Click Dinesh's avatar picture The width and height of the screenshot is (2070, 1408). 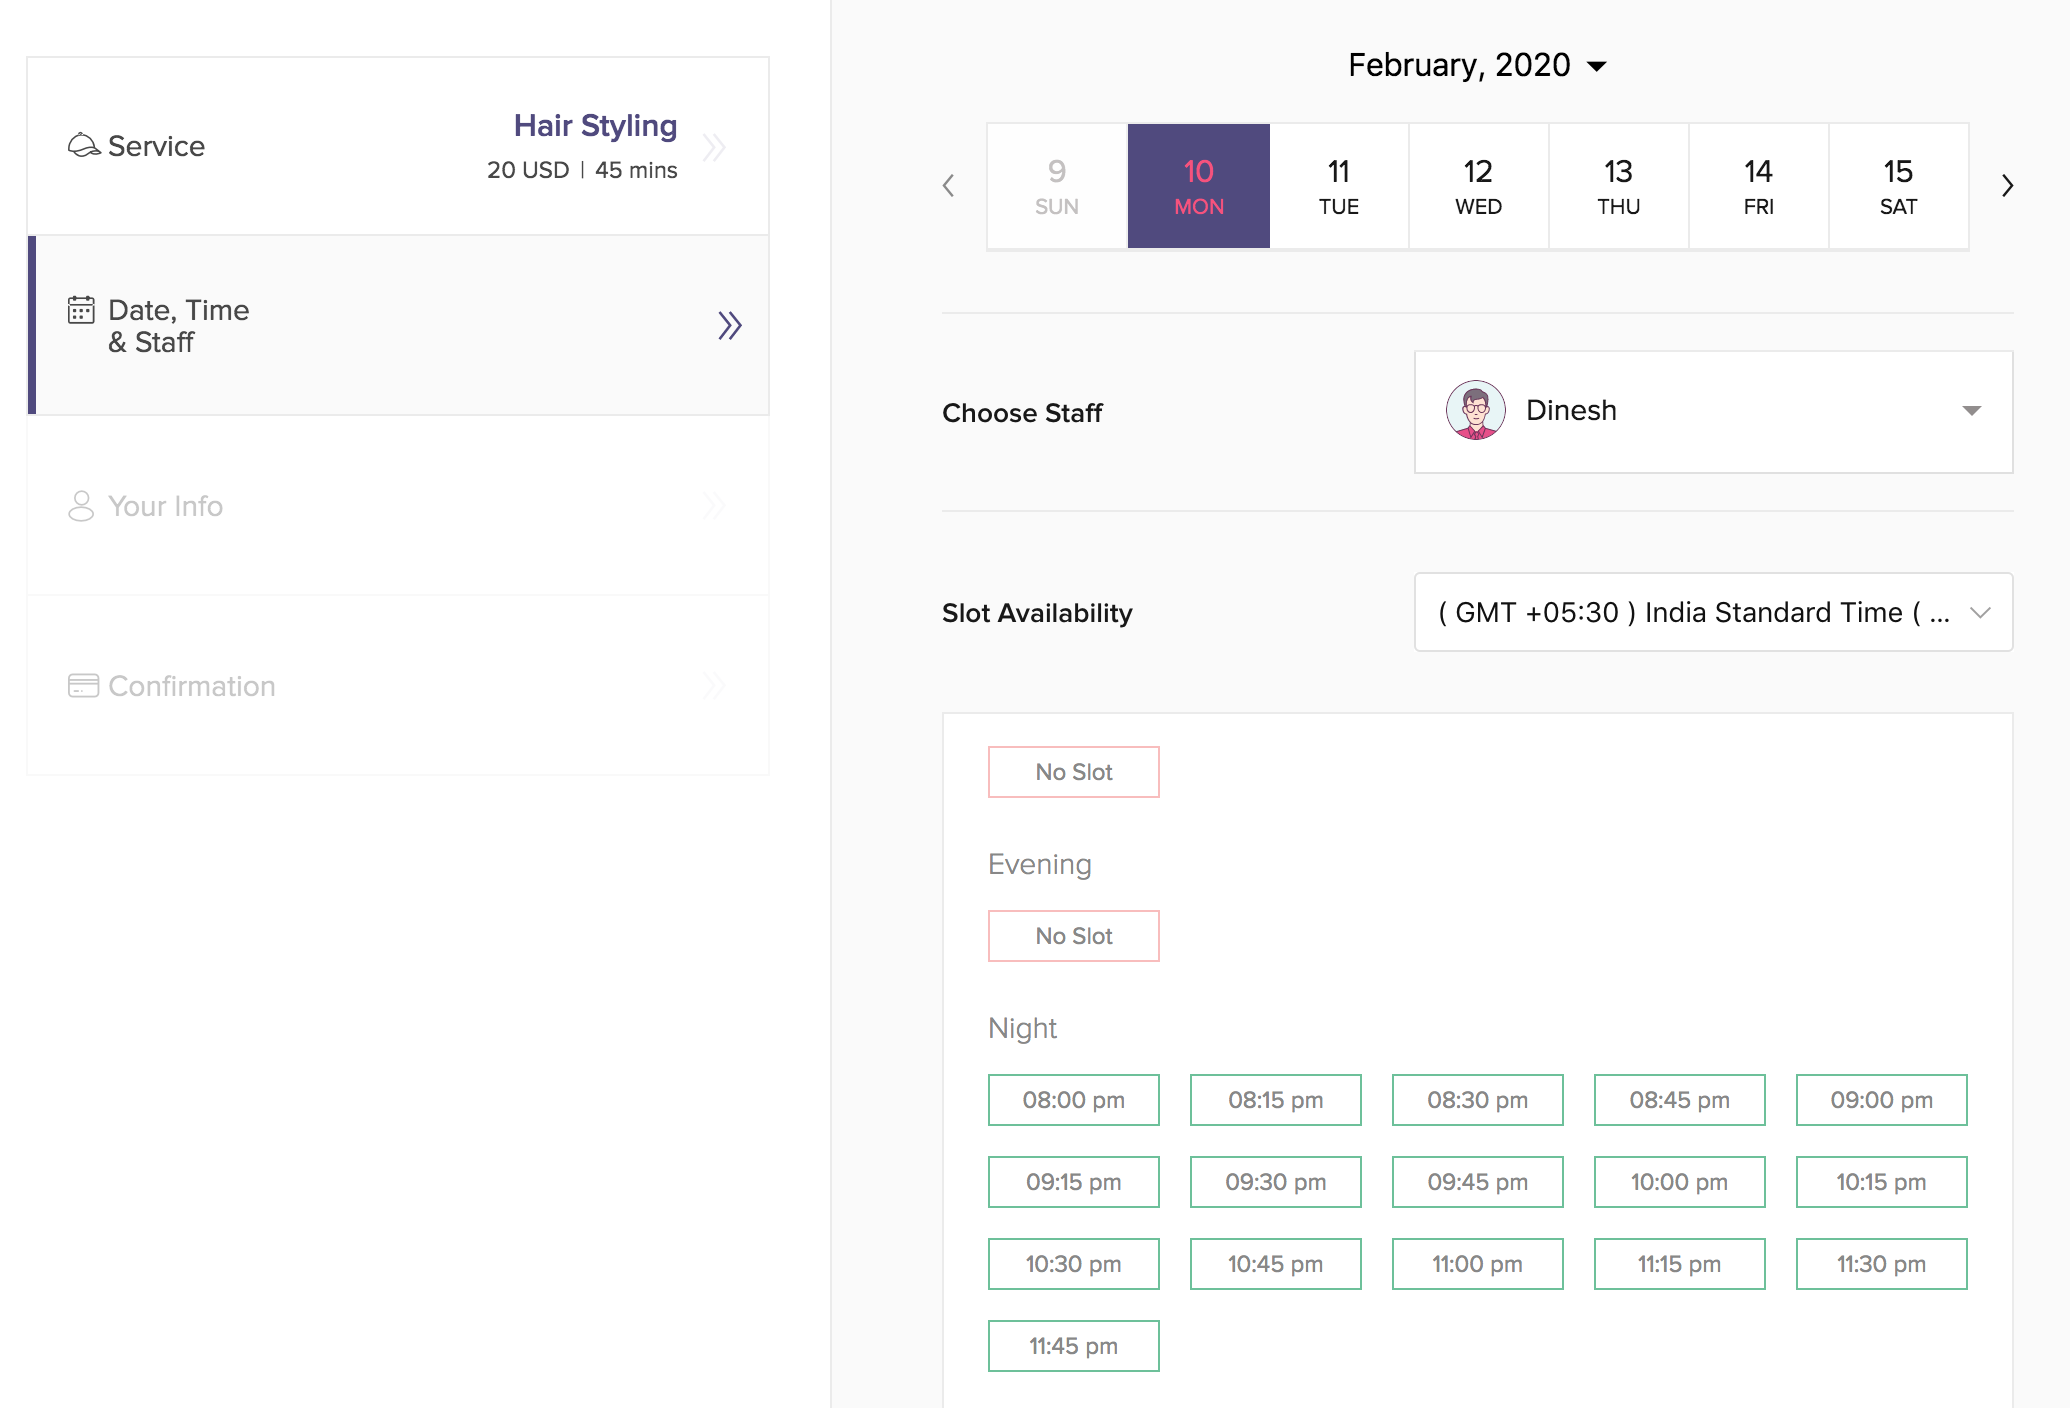tap(1475, 410)
